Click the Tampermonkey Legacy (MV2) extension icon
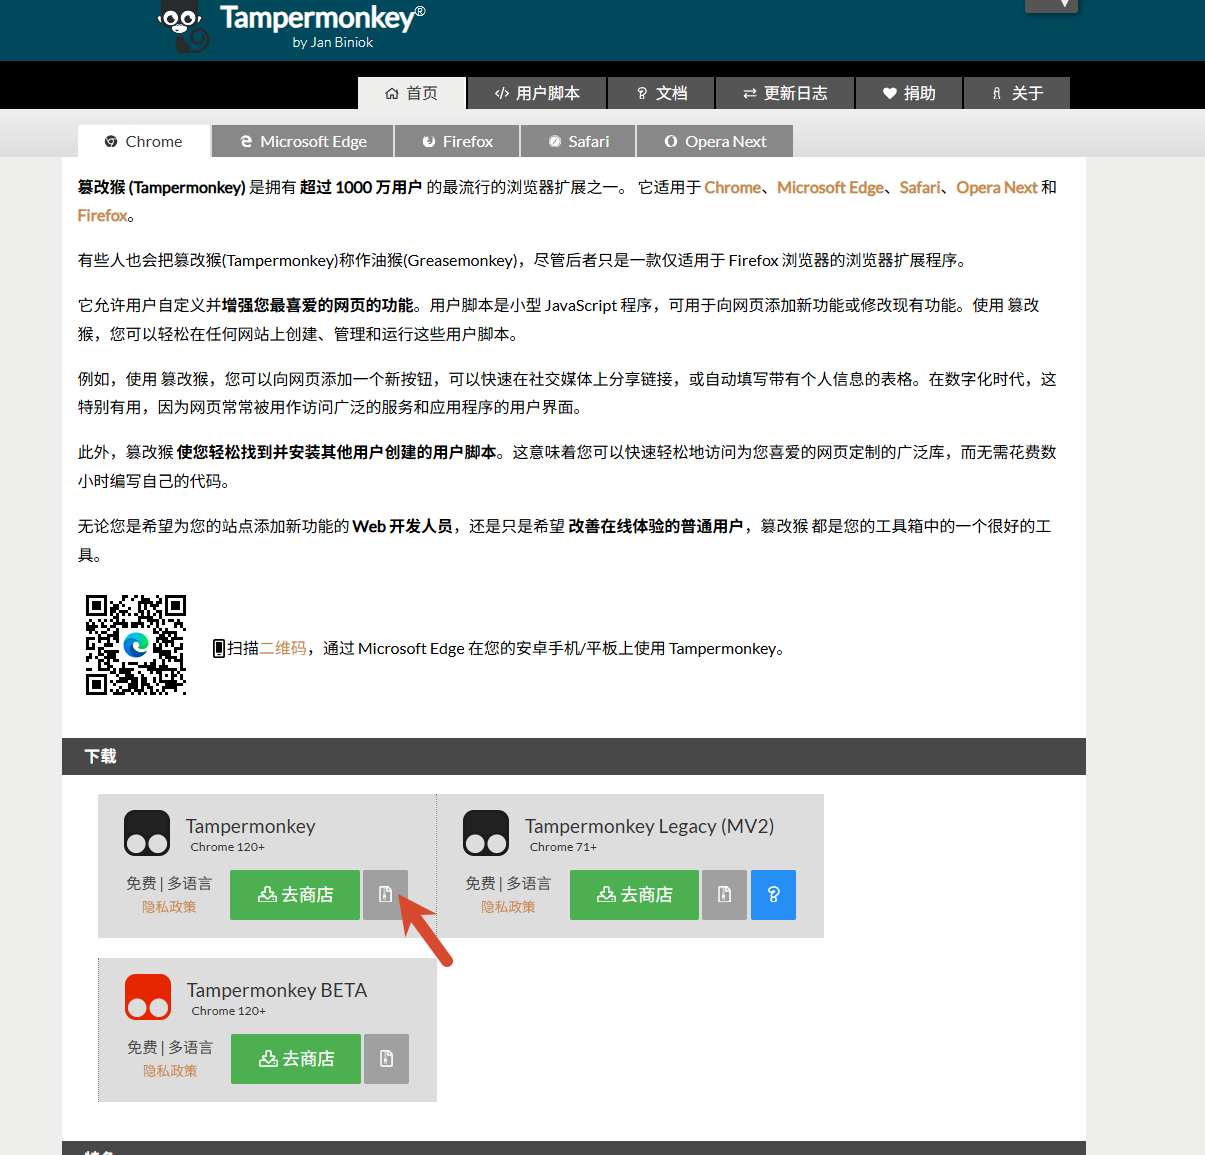Screen dimensions: 1205x1155 (x=486, y=833)
